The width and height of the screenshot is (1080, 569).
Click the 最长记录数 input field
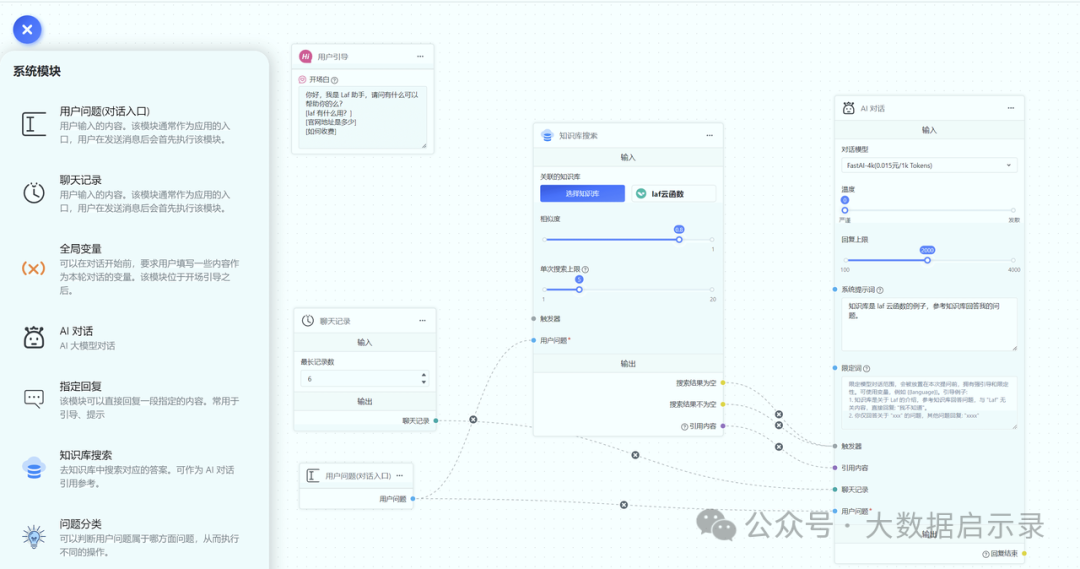coord(364,379)
